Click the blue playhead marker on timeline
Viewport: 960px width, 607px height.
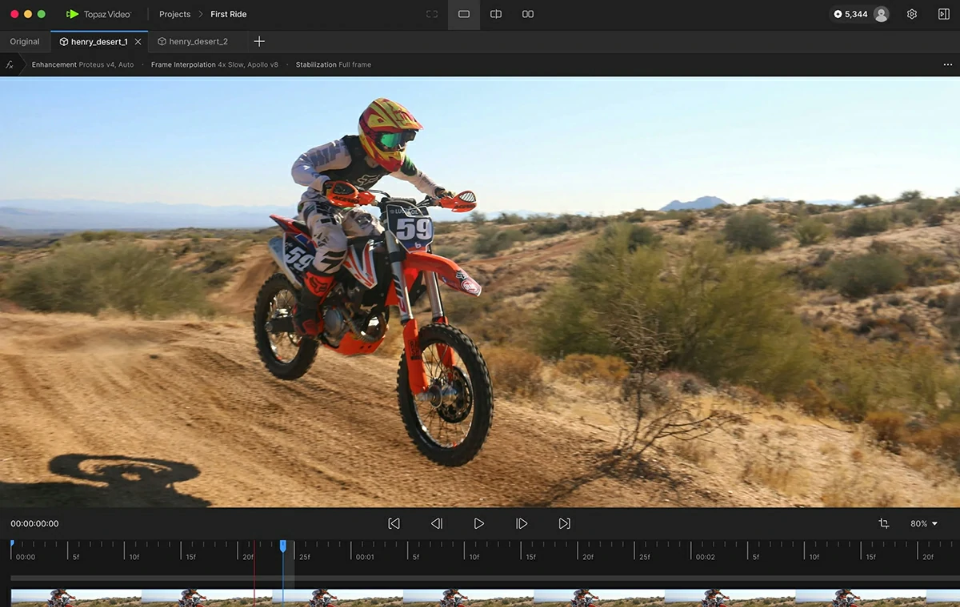[283, 546]
